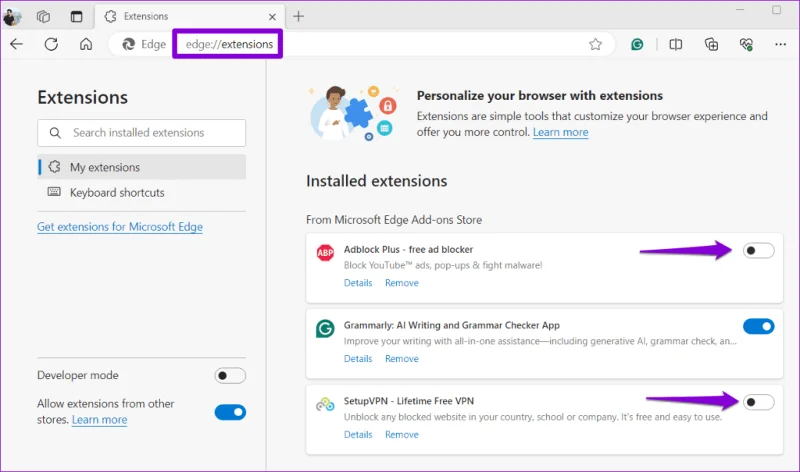The width and height of the screenshot is (800, 472).
Task: Click the Grammarly: AI Writing and Grammar Checker title
Action: (x=452, y=325)
